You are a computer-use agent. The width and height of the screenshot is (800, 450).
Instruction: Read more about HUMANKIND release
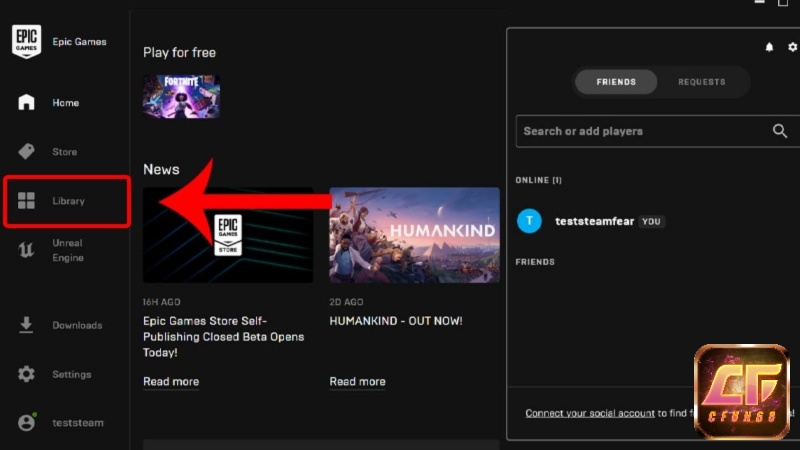point(357,382)
